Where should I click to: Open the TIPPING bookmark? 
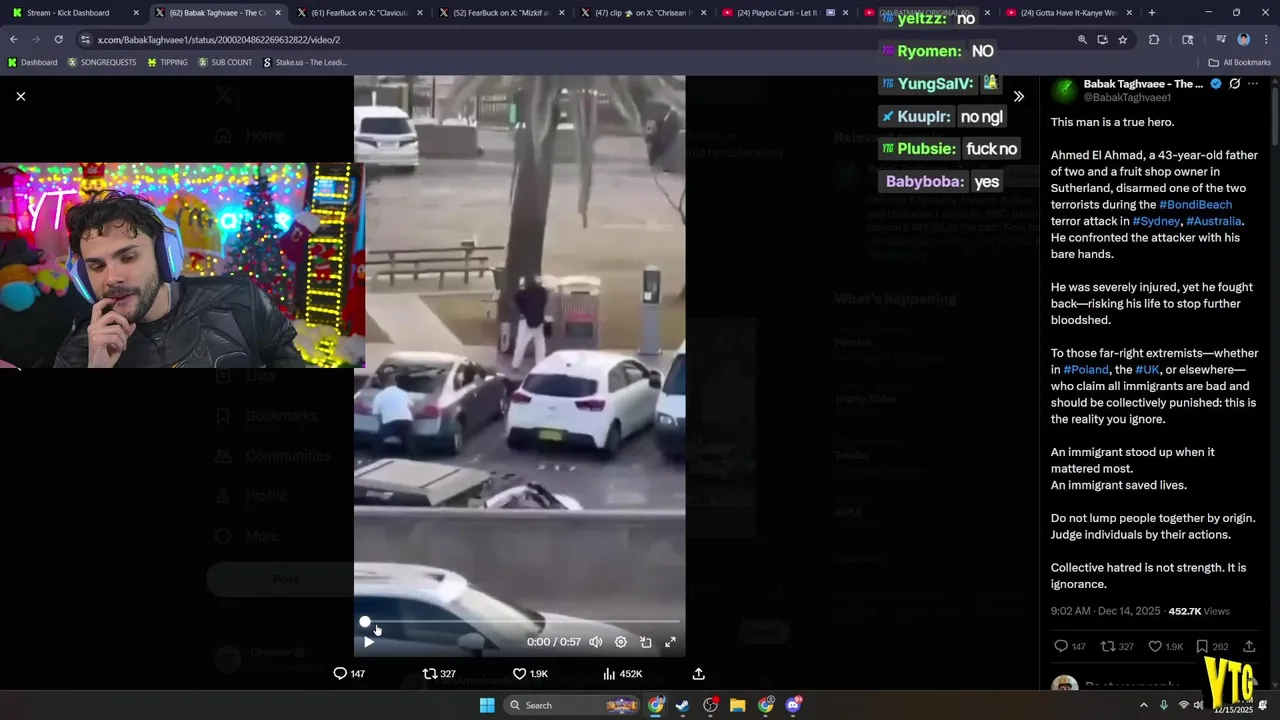(x=167, y=62)
